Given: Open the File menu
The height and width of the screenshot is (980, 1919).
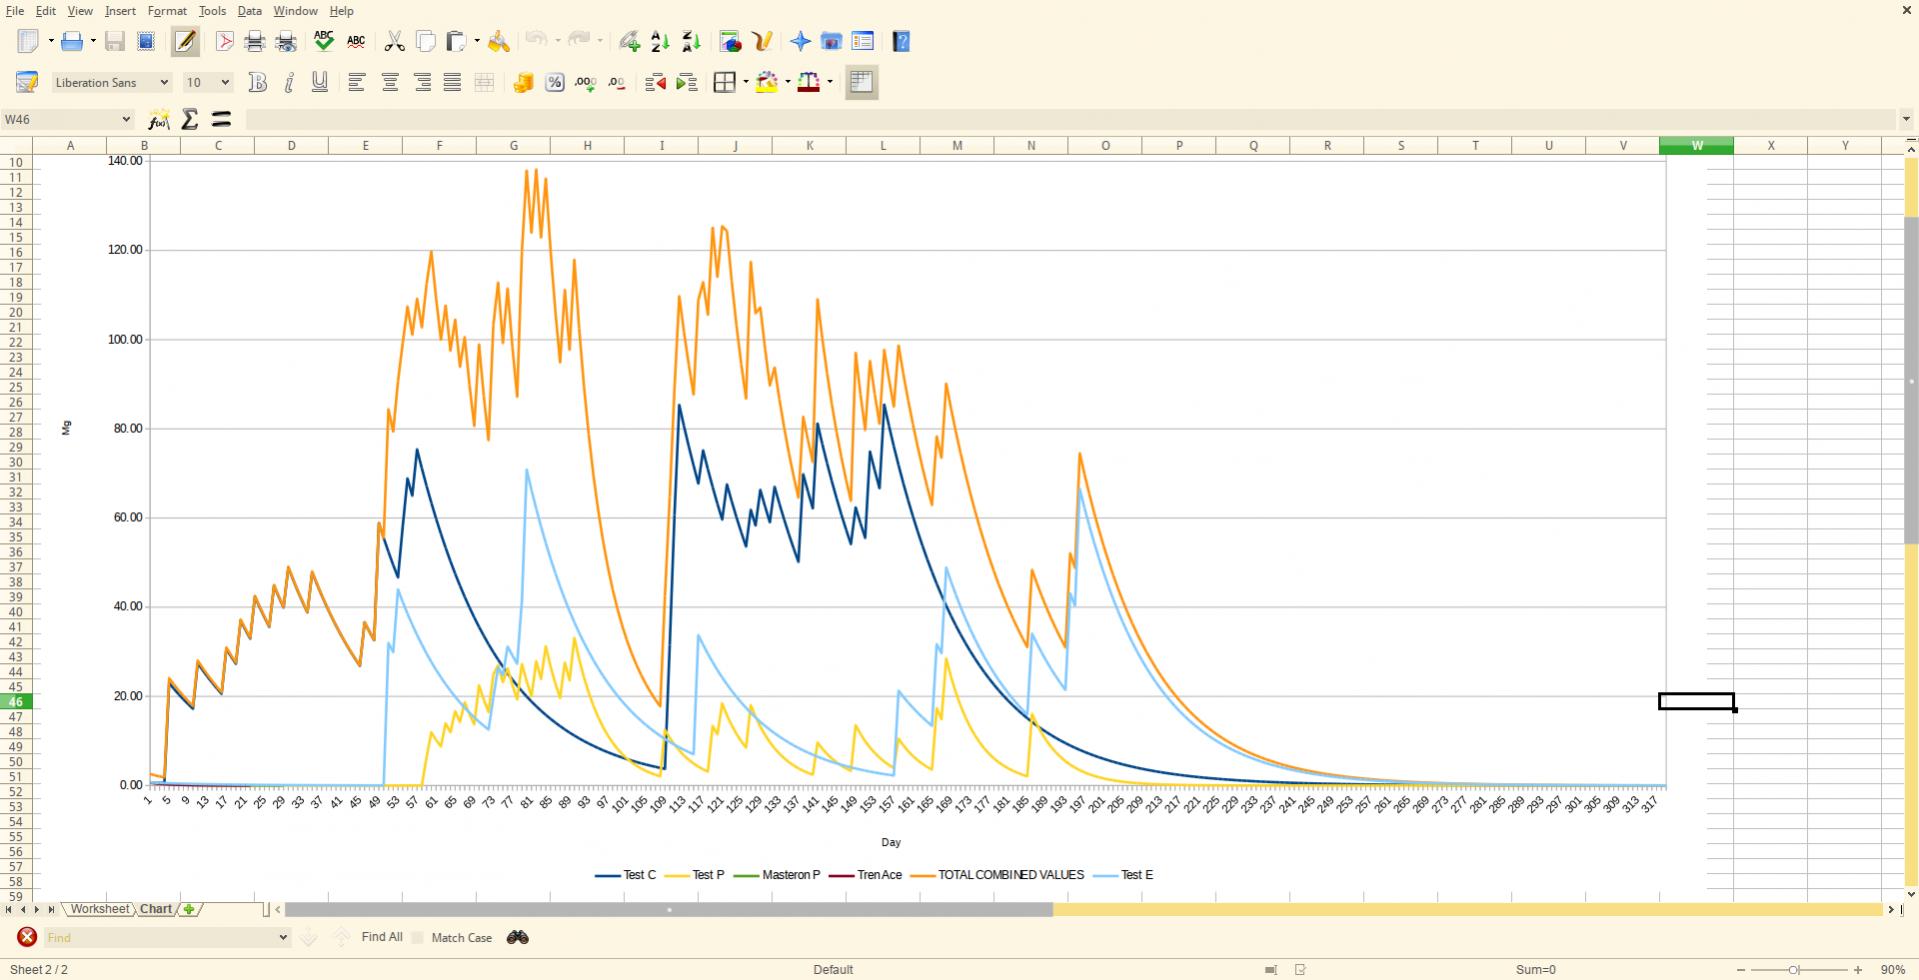Looking at the screenshot, I should pyautogui.click(x=15, y=11).
